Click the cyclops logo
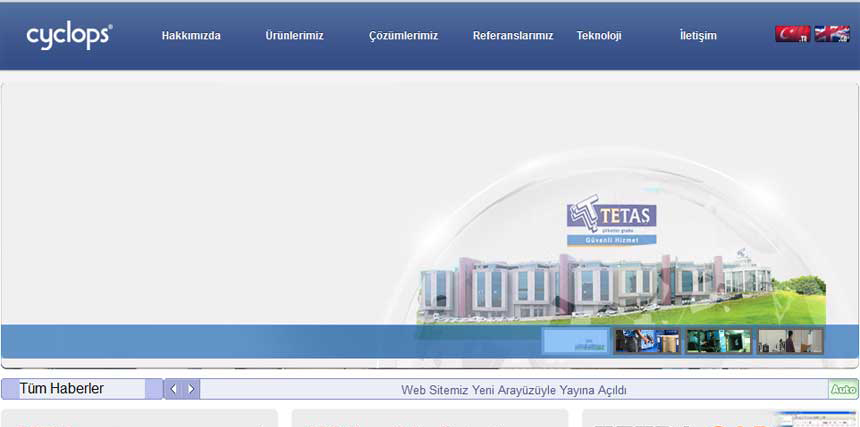Screen dimensions: 860x427 click(x=69, y=36)
